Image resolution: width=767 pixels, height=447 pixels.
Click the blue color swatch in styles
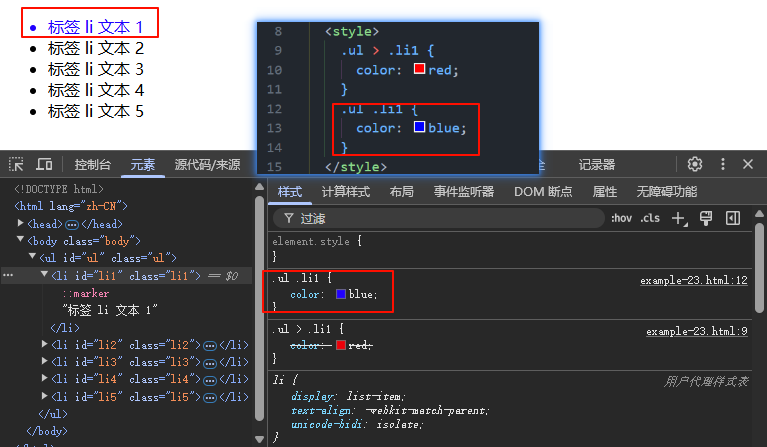[x=341, y=294]
